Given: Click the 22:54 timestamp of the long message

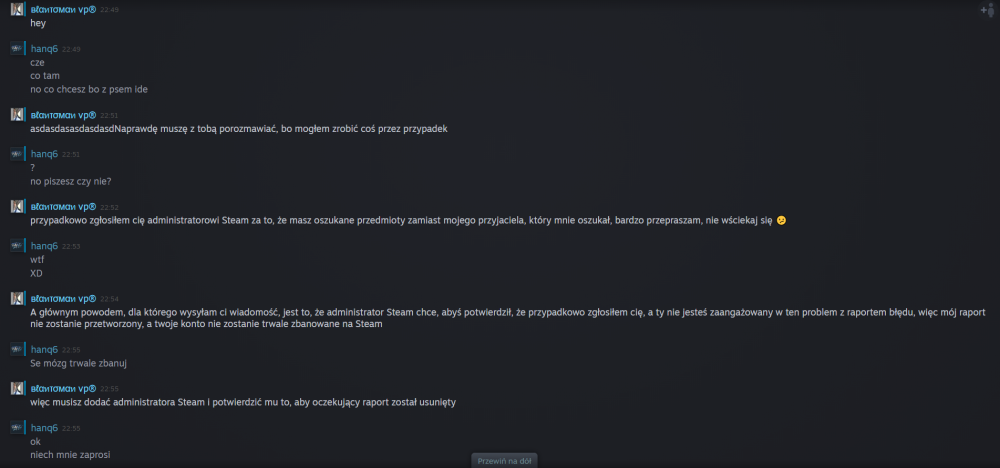Looking at the screenshot, I should (109, 299).
